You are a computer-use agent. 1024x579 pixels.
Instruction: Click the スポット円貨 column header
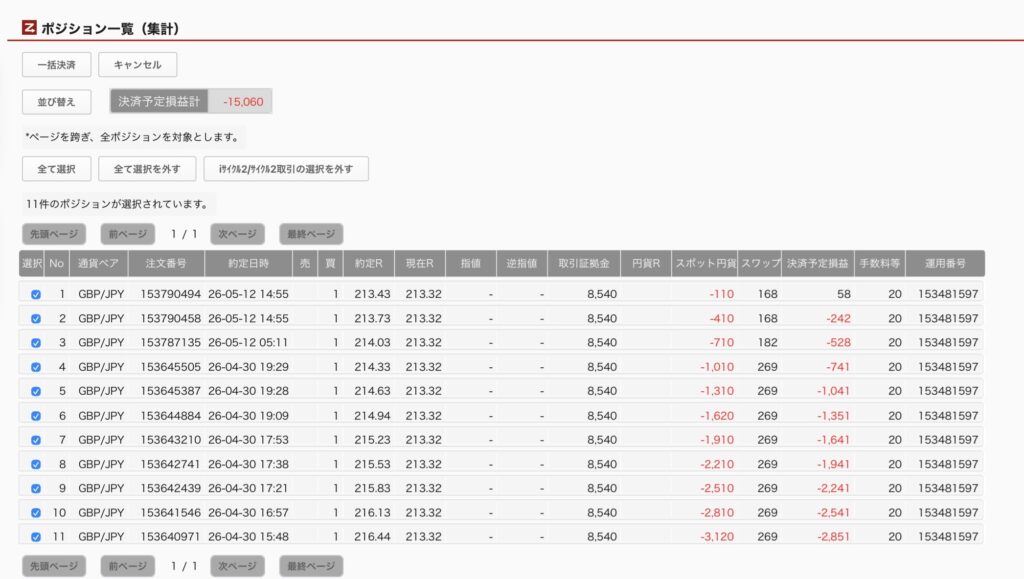[x=705, y=263]
